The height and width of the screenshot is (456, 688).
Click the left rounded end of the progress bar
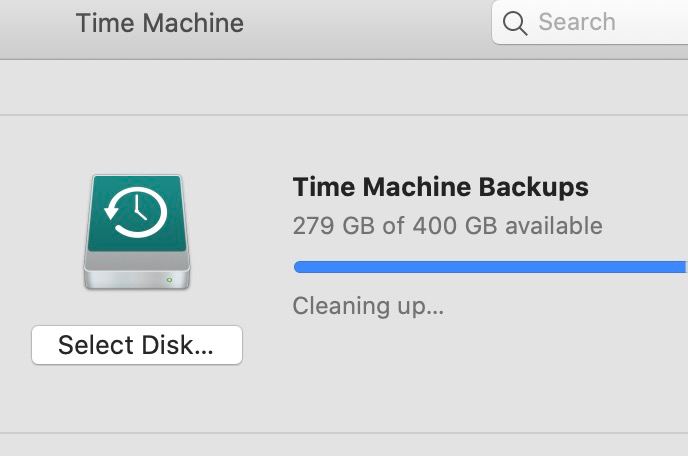point(300,267)
